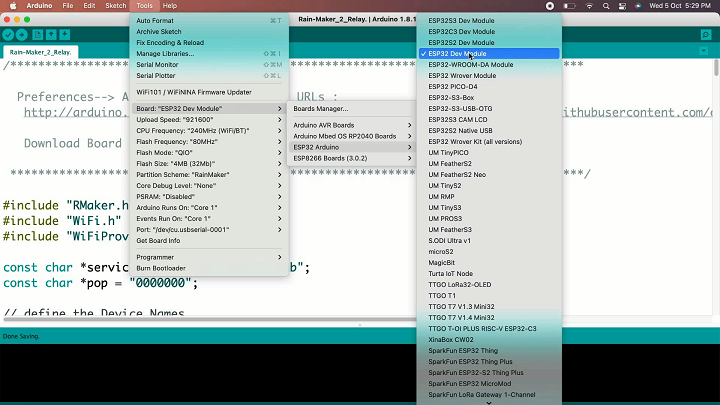Open the Sketch menu in menu bar
720x405 pixels.
pyautogui.click(x=116, y=6)
